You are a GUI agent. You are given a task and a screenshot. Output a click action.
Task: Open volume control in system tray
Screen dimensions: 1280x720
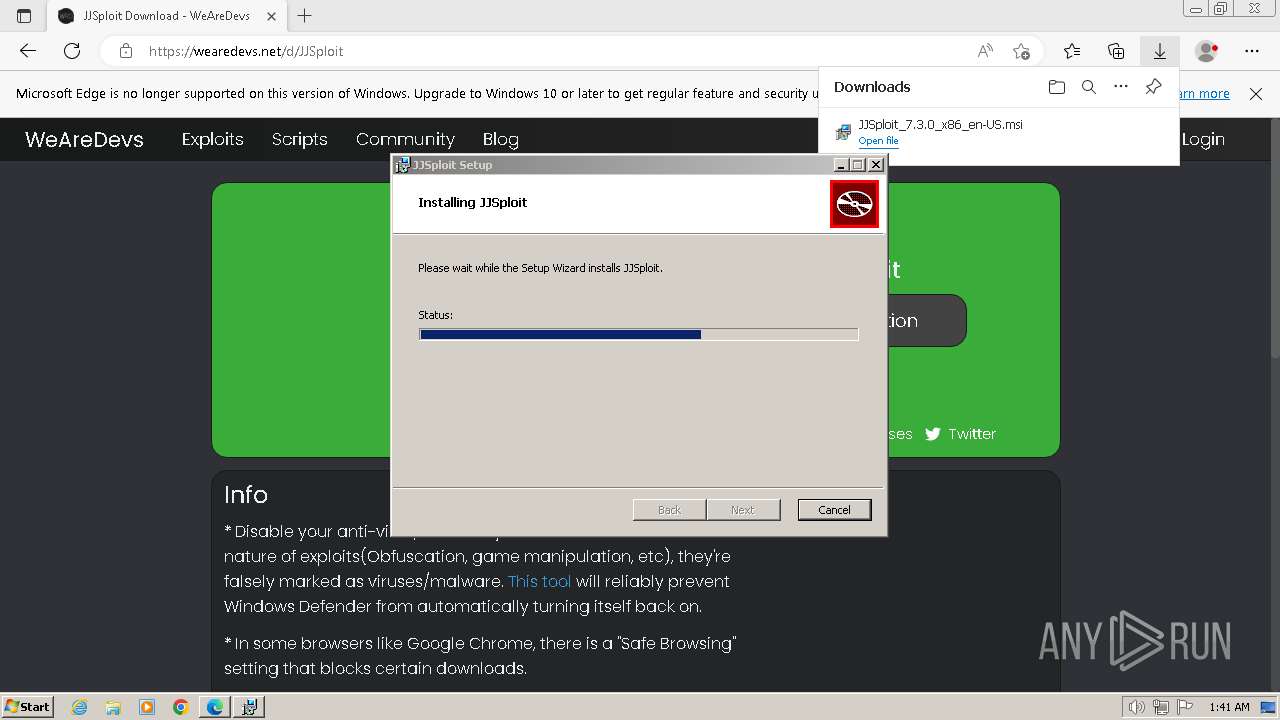click(1137, 707)
